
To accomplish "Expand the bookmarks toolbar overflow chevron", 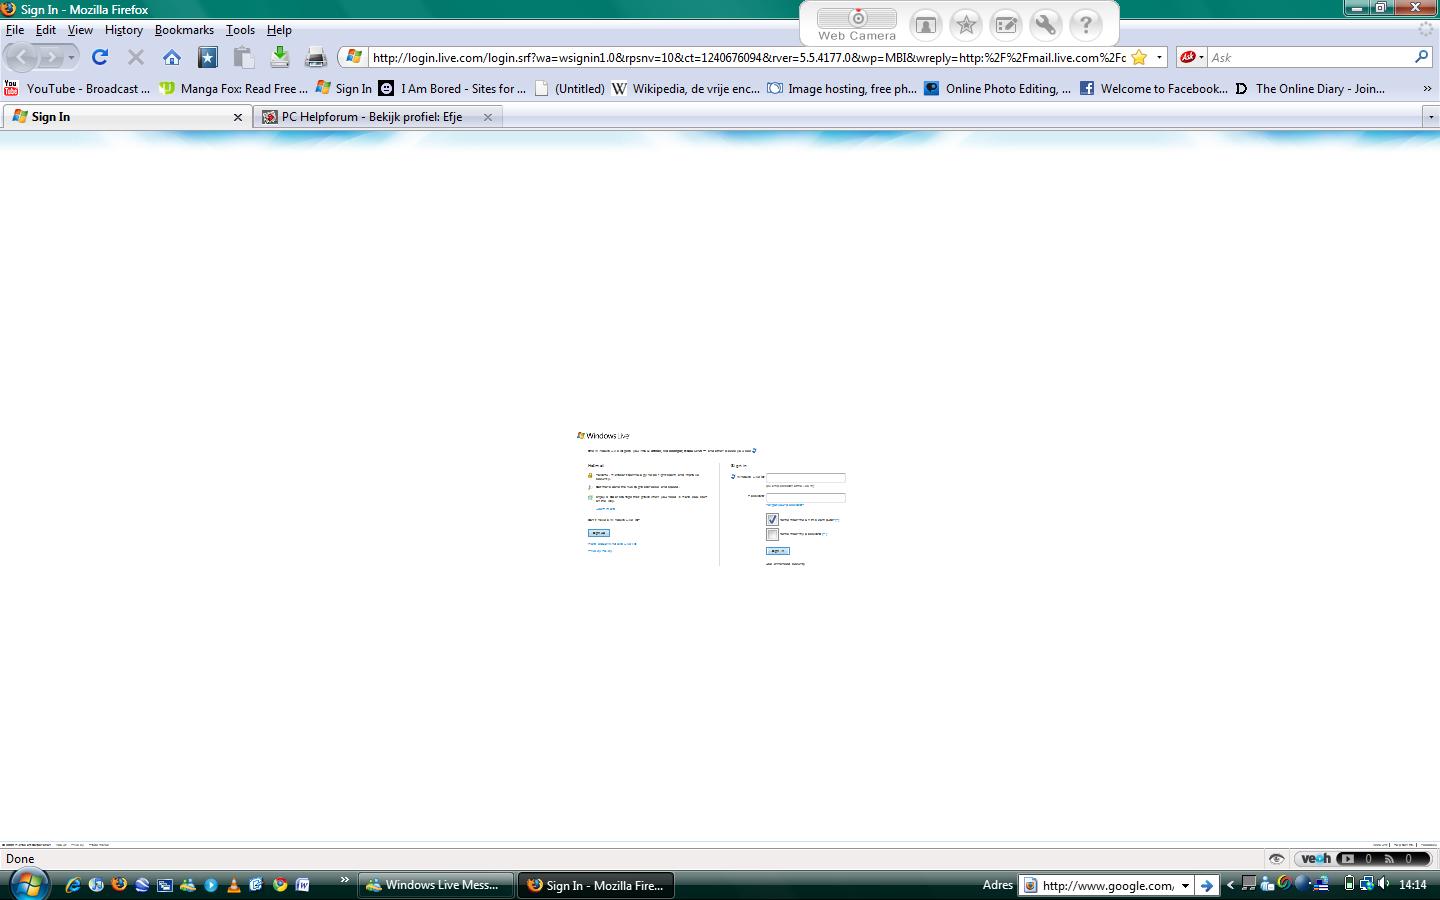I will (1427, 89).
